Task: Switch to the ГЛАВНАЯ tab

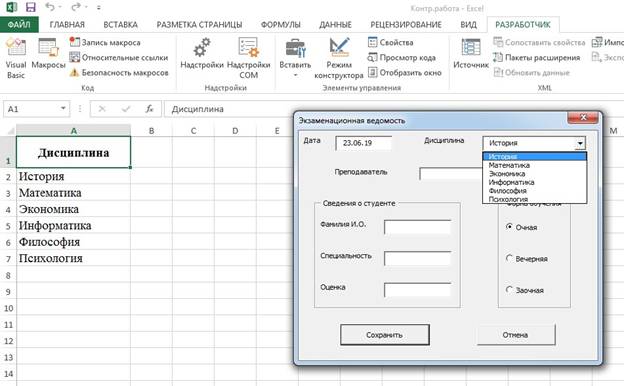Action: point(67,25)
